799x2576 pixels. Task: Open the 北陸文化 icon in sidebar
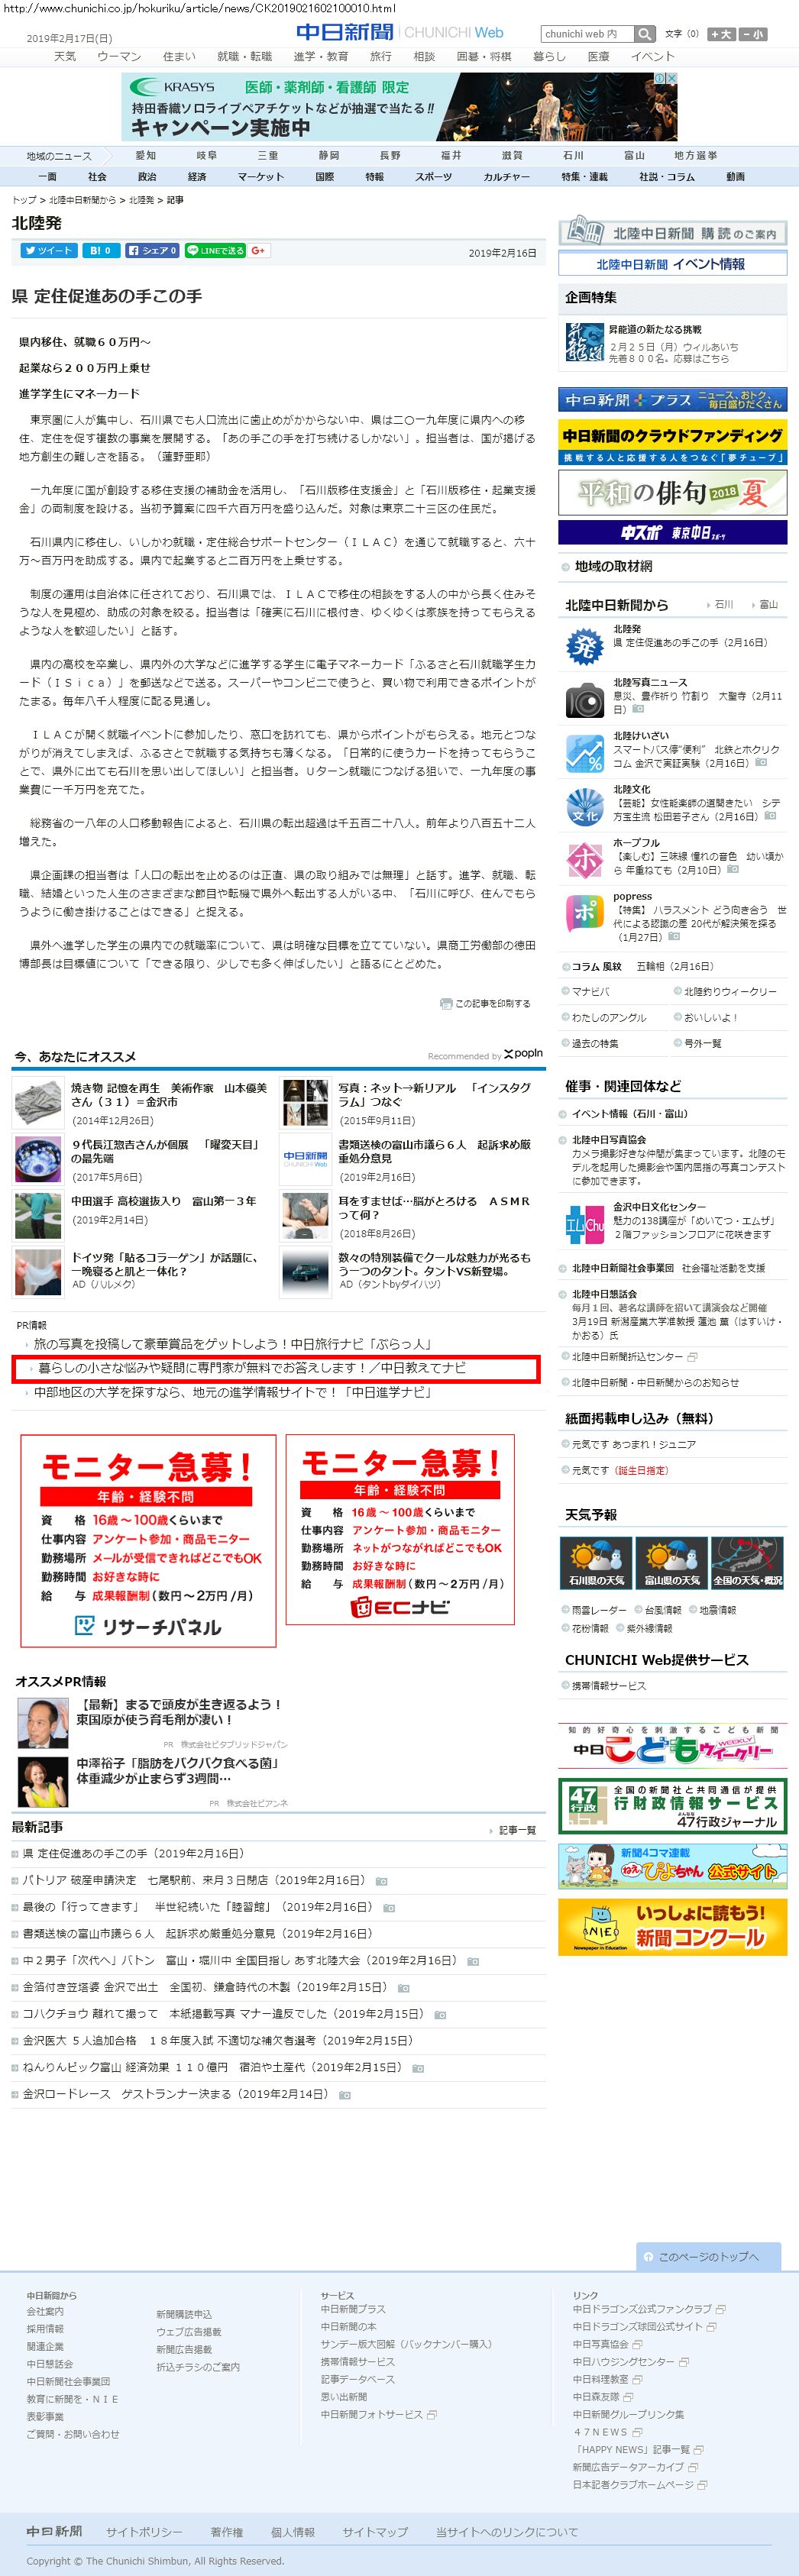point(584,807)
